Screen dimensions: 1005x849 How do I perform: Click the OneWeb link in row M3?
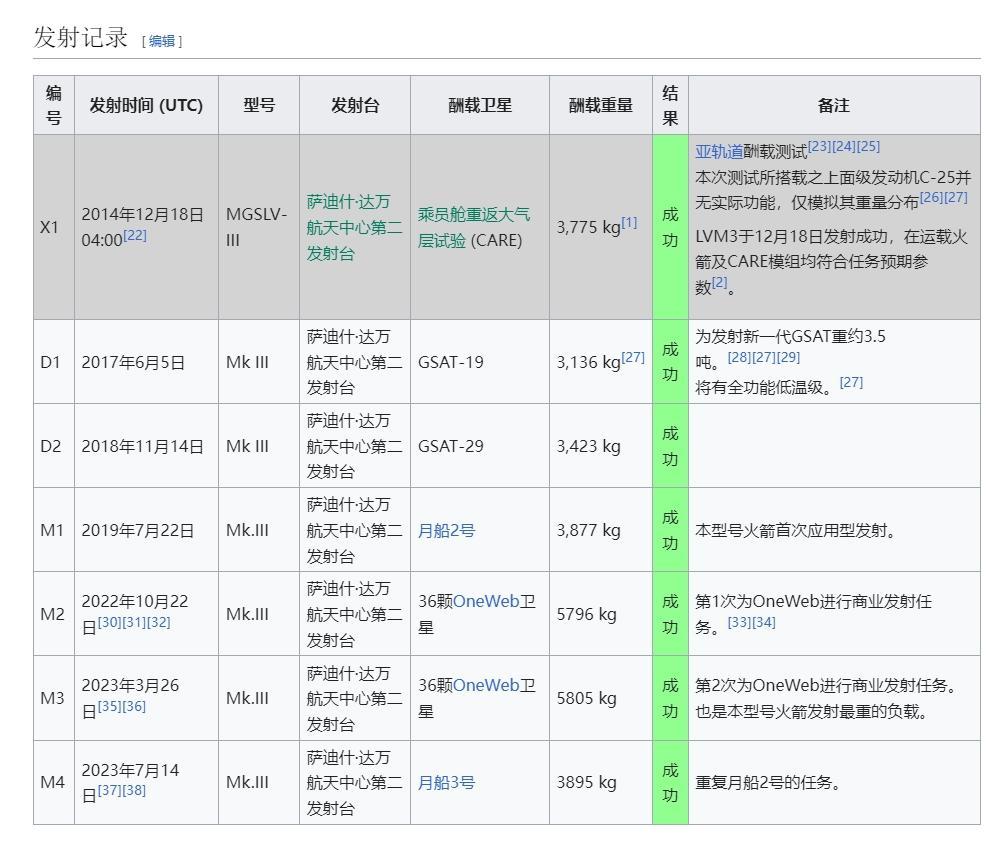[x=486, y=685]
